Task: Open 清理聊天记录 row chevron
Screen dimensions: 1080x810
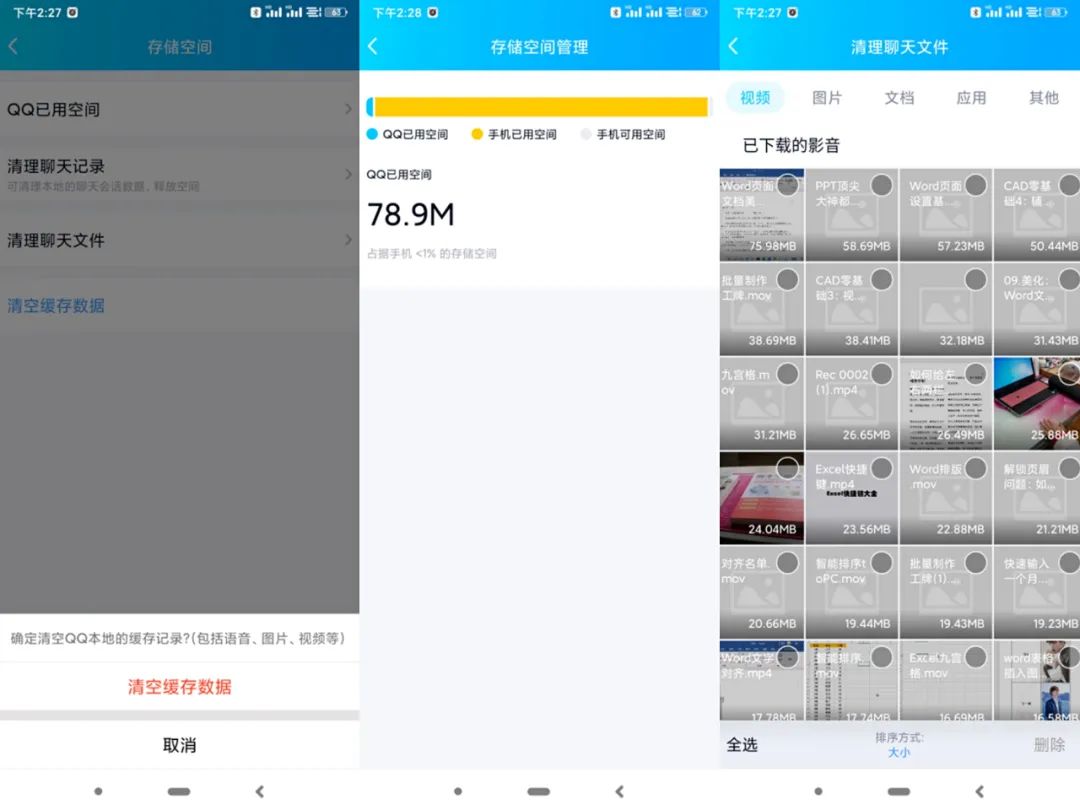Action: (x=348, y=175)
